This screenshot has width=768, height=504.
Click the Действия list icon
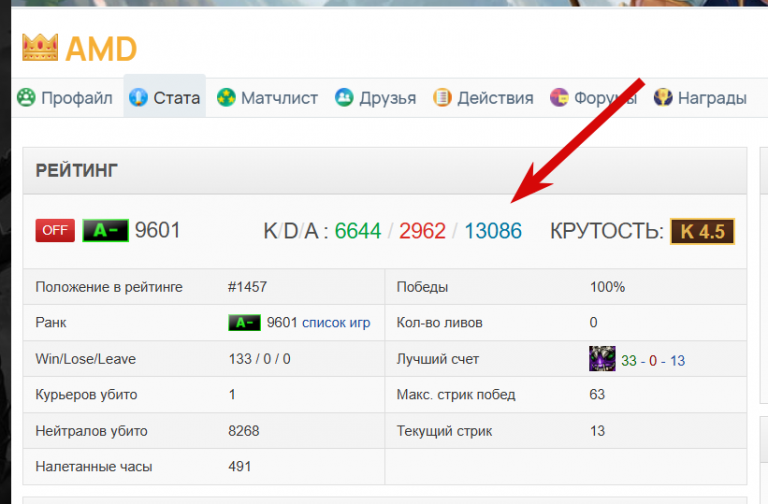pyautogui.click(x=442, y=97)
